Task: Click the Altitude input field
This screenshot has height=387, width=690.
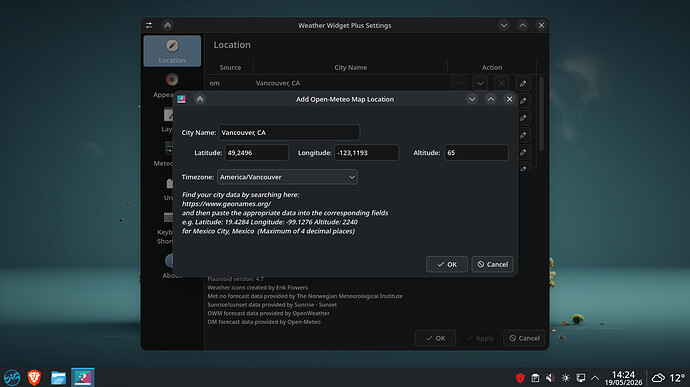Action: 476,153
